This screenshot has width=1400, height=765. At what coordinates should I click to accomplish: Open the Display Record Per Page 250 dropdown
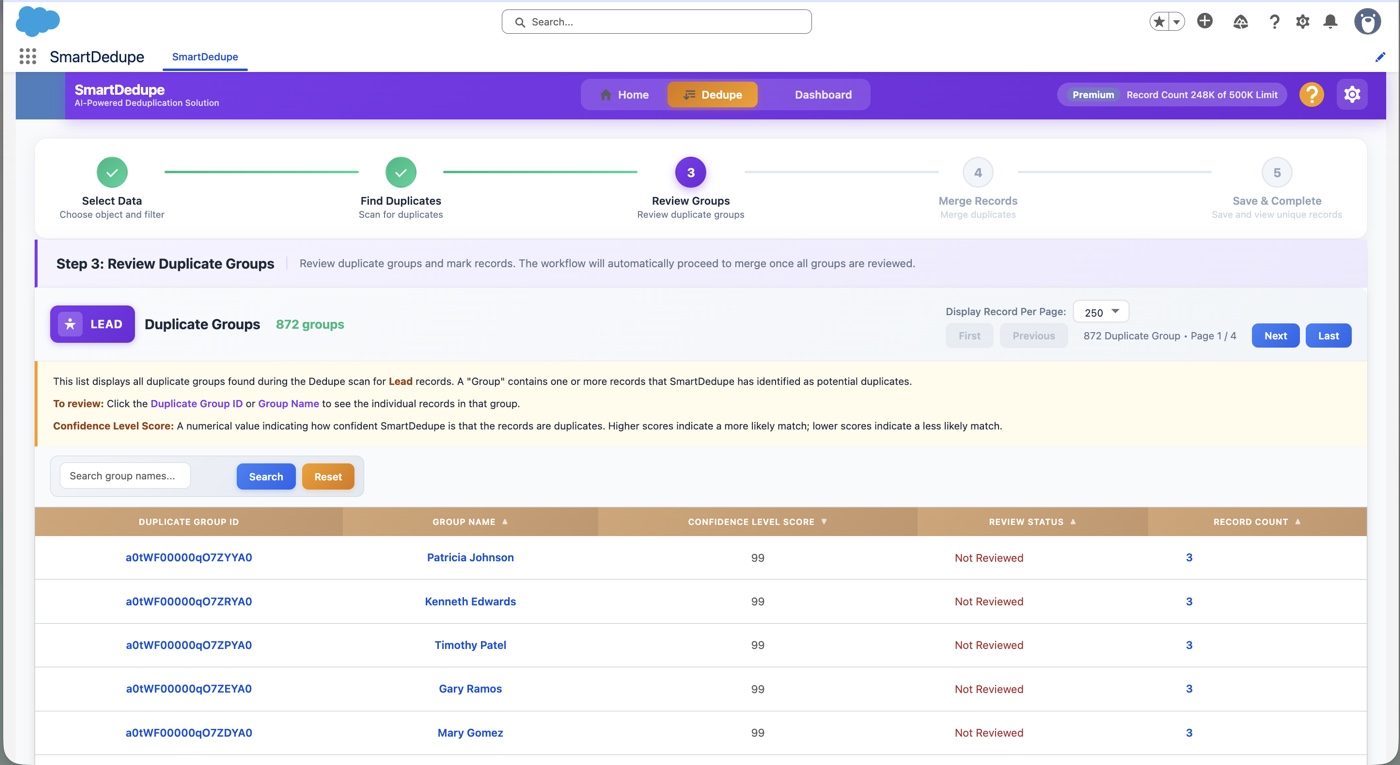pos(1100,311)
